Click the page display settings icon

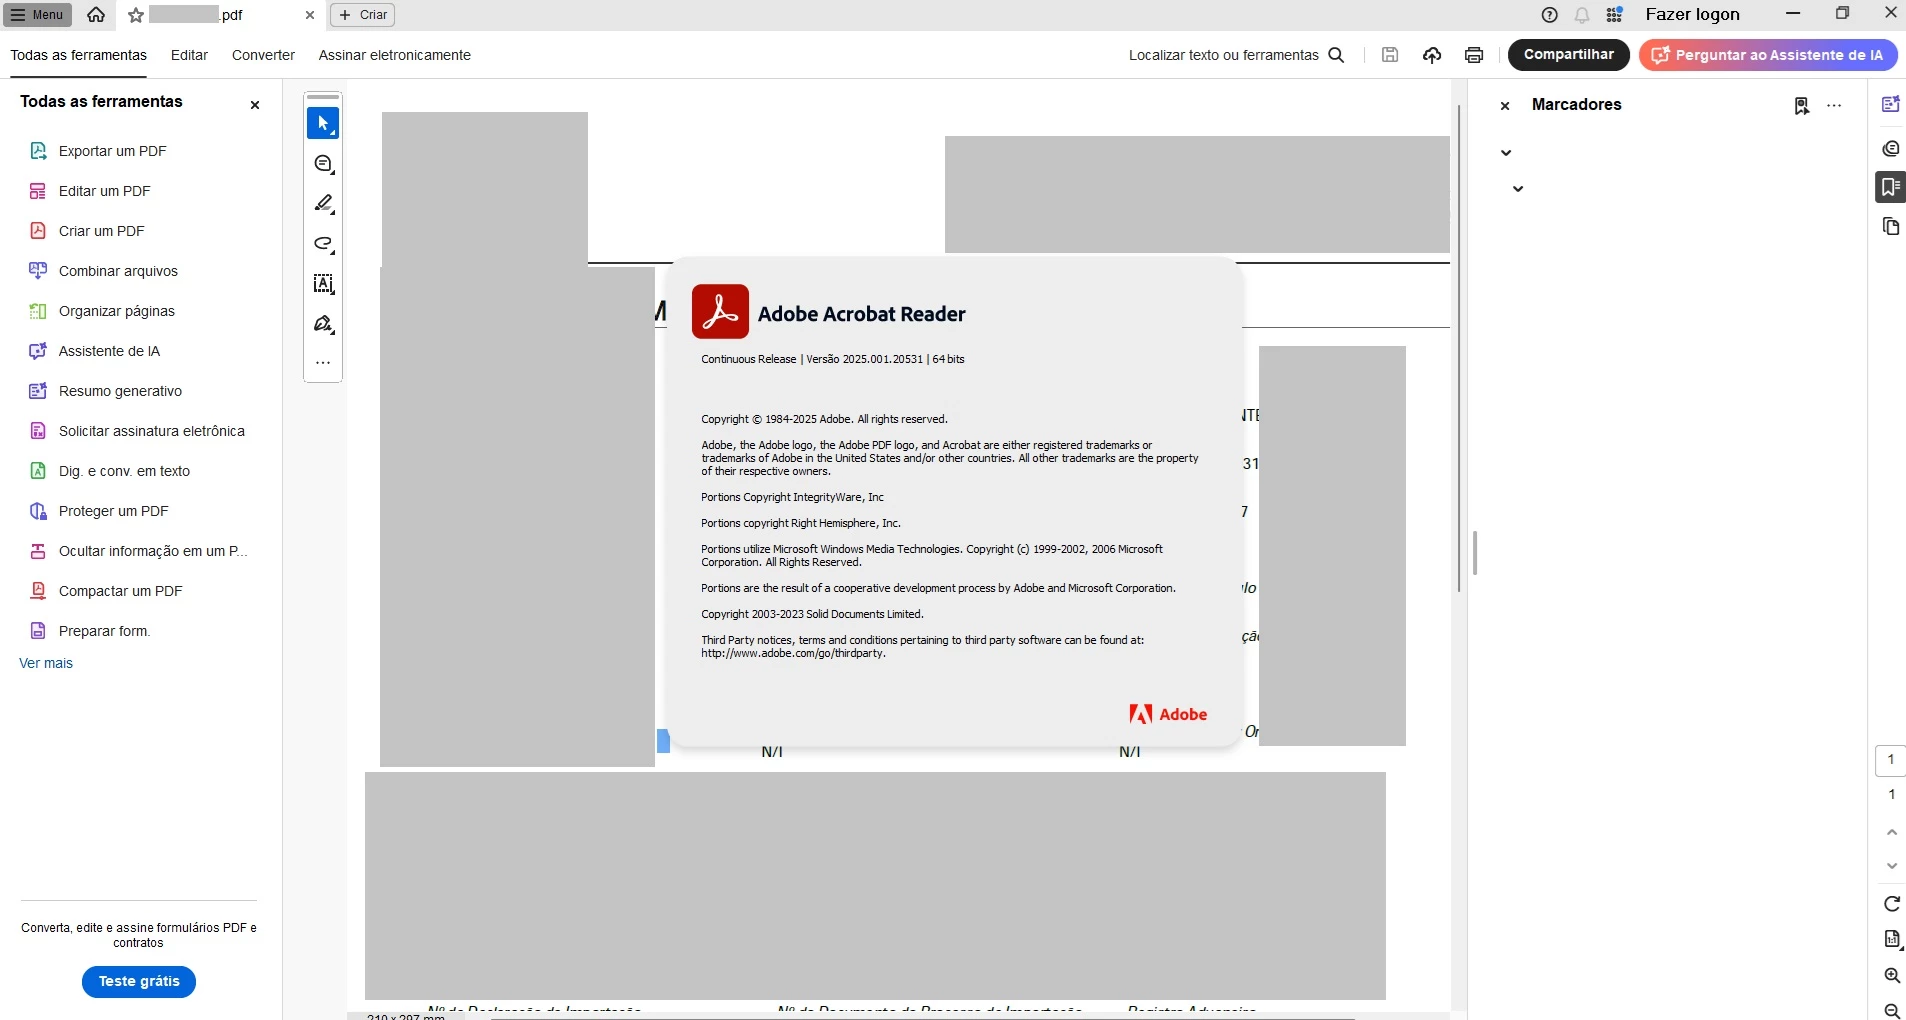(1891, 939)
